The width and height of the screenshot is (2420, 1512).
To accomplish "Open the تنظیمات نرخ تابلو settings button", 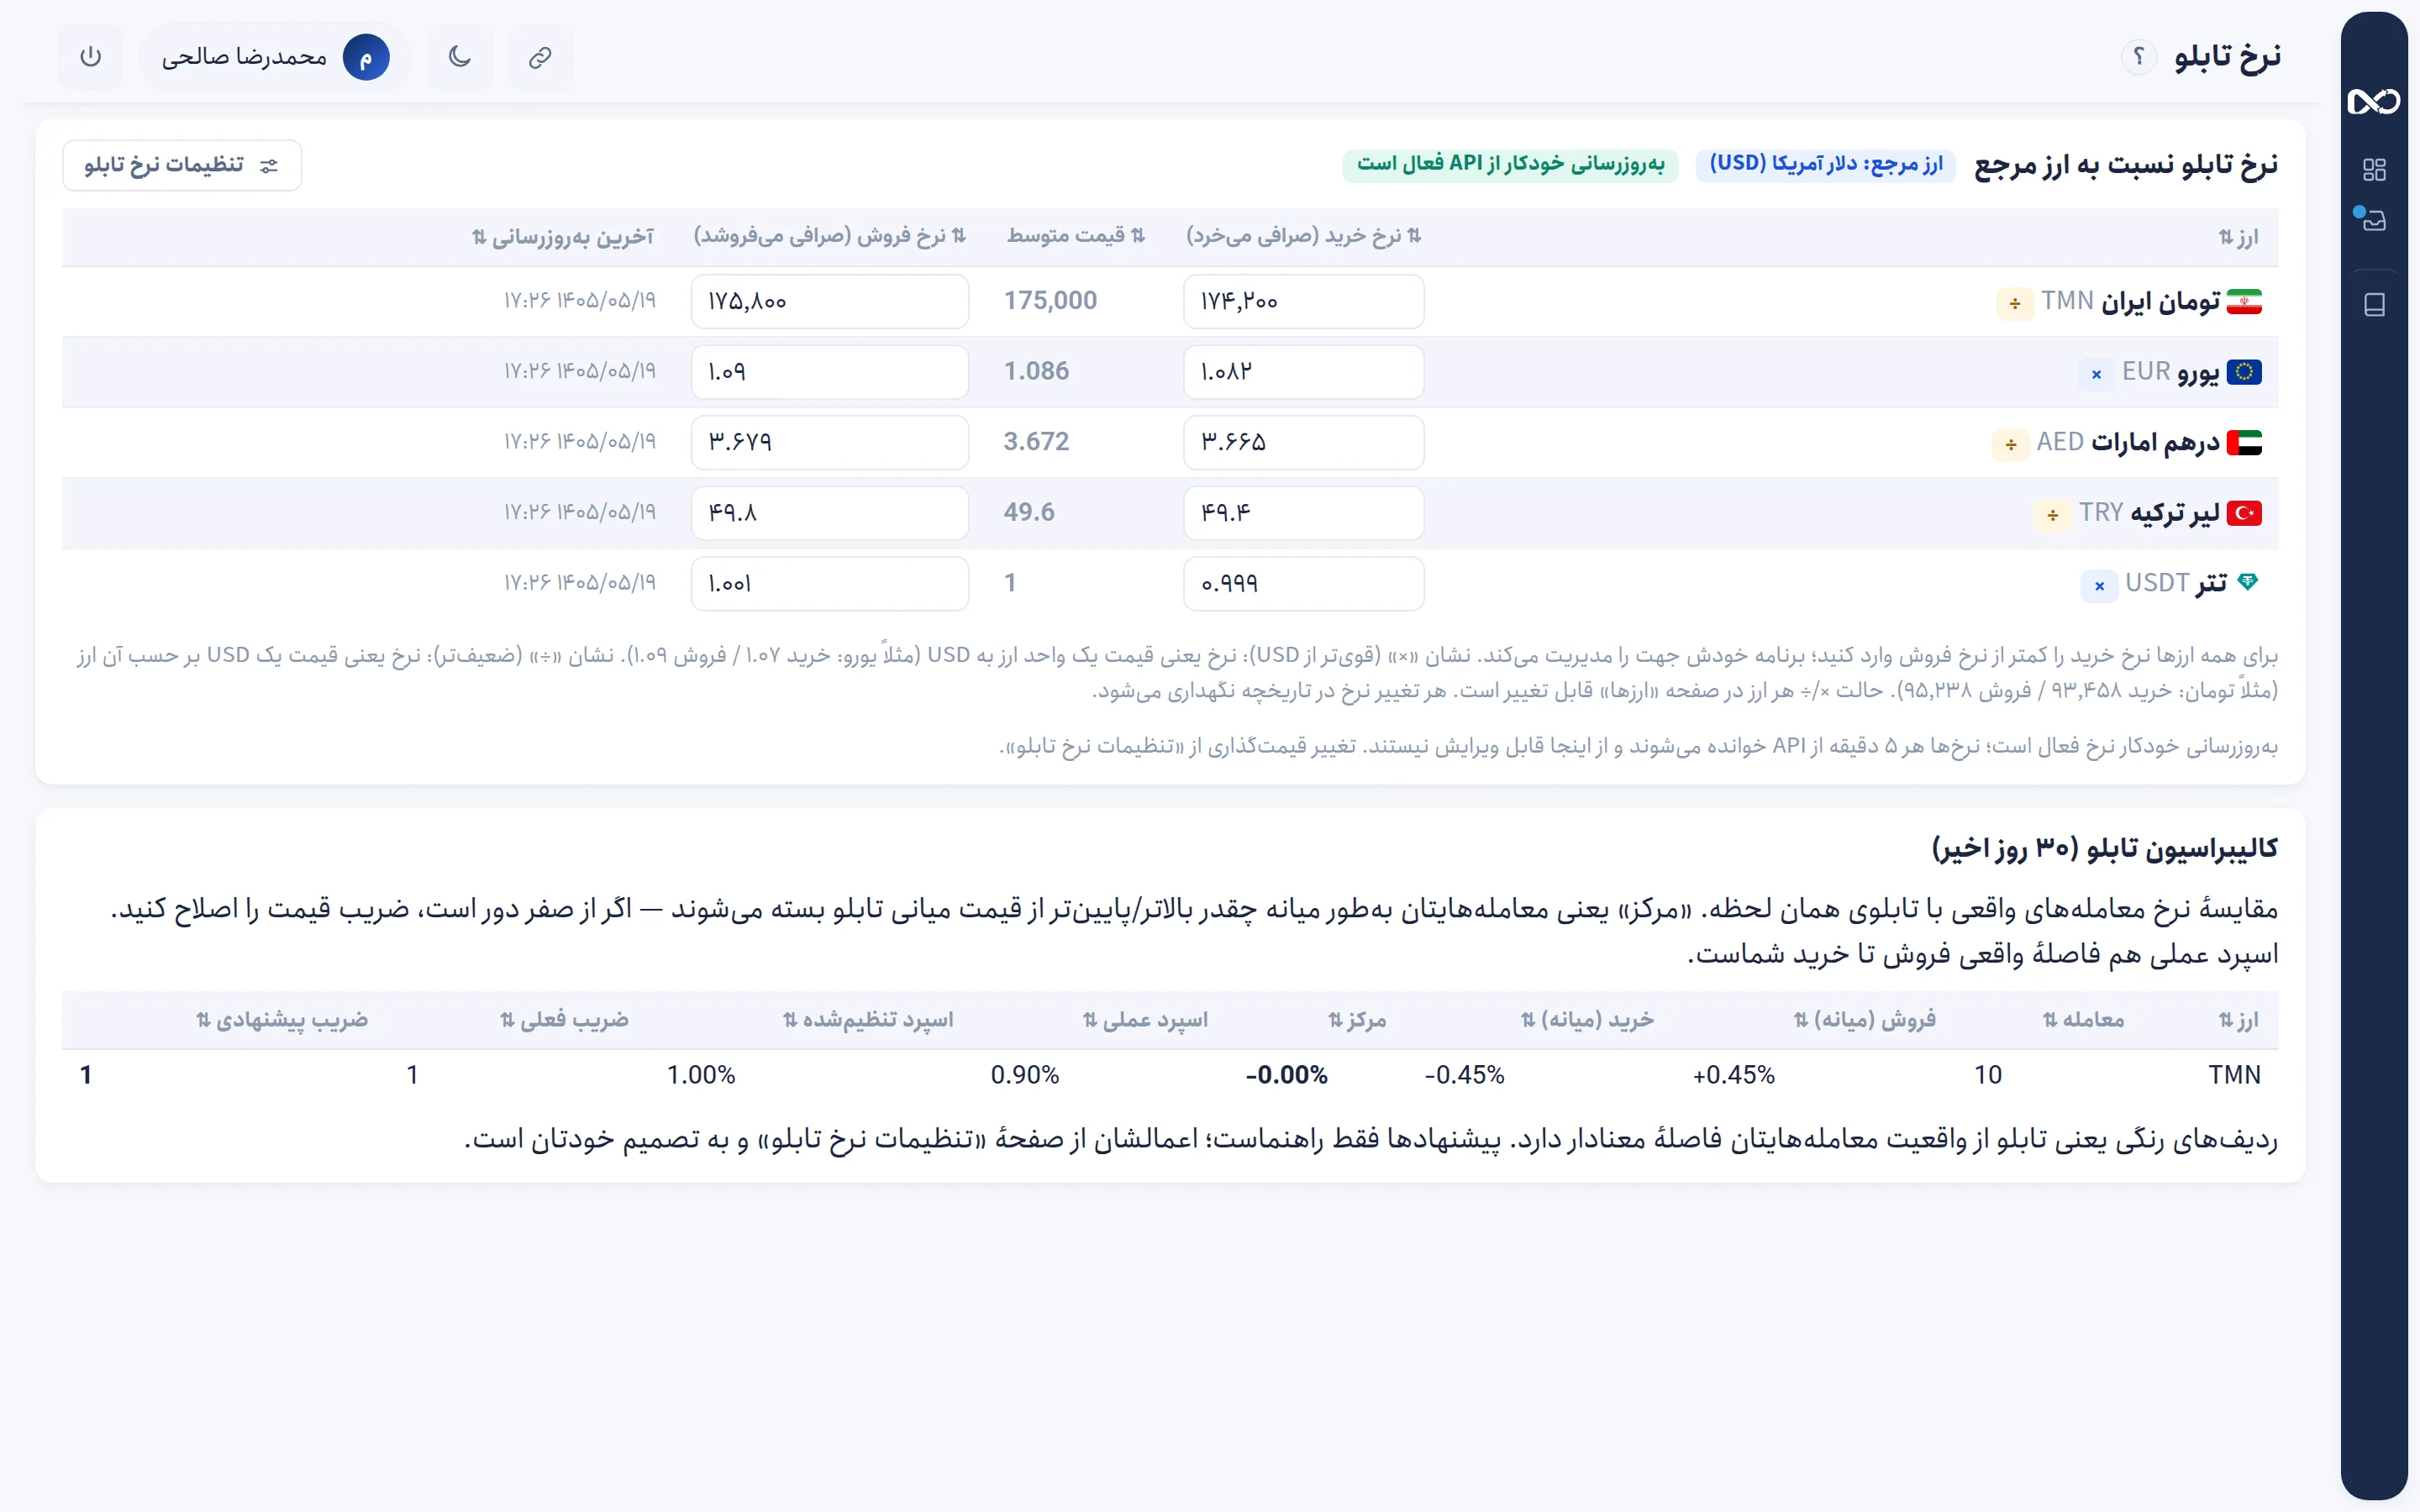I will point(182,165).
